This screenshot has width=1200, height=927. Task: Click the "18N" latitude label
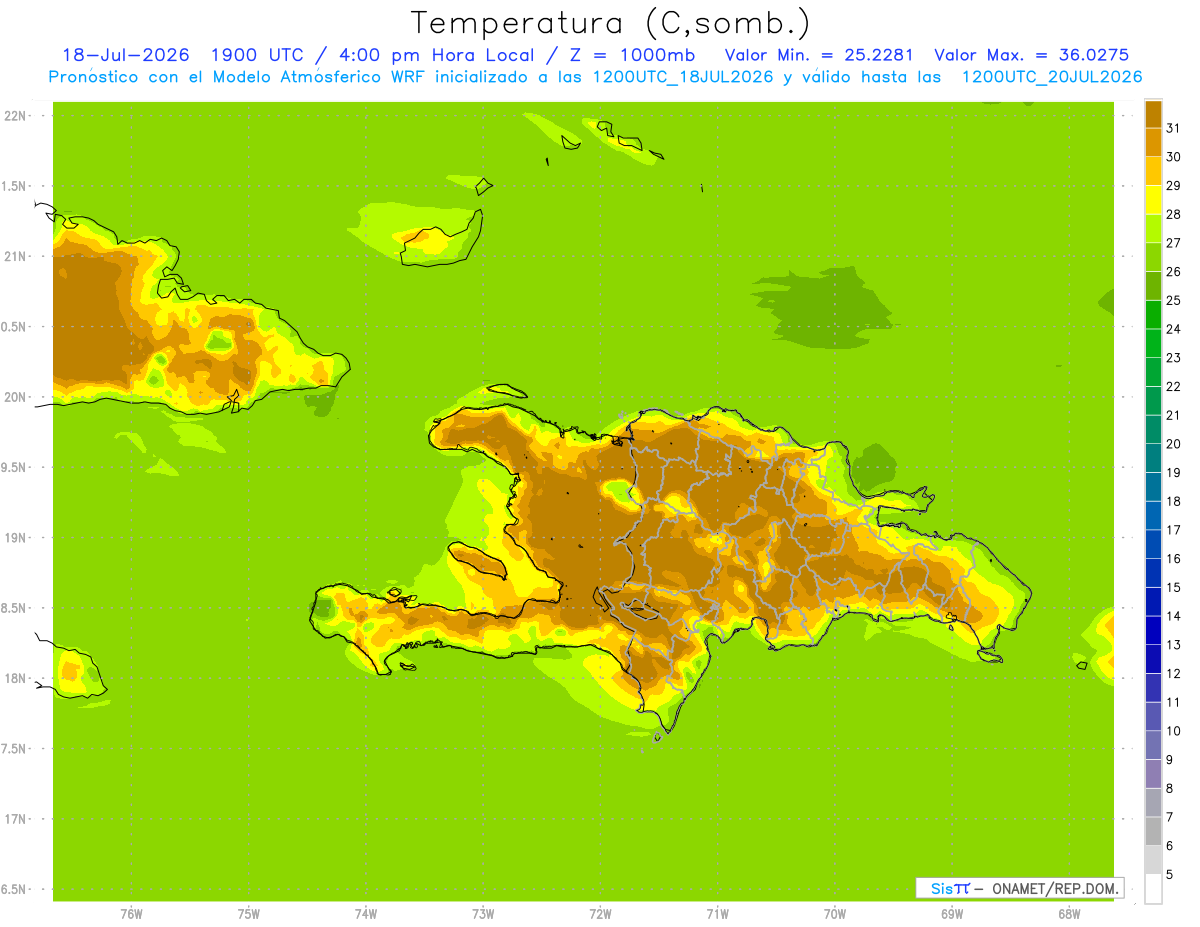(x=14, y=678)
